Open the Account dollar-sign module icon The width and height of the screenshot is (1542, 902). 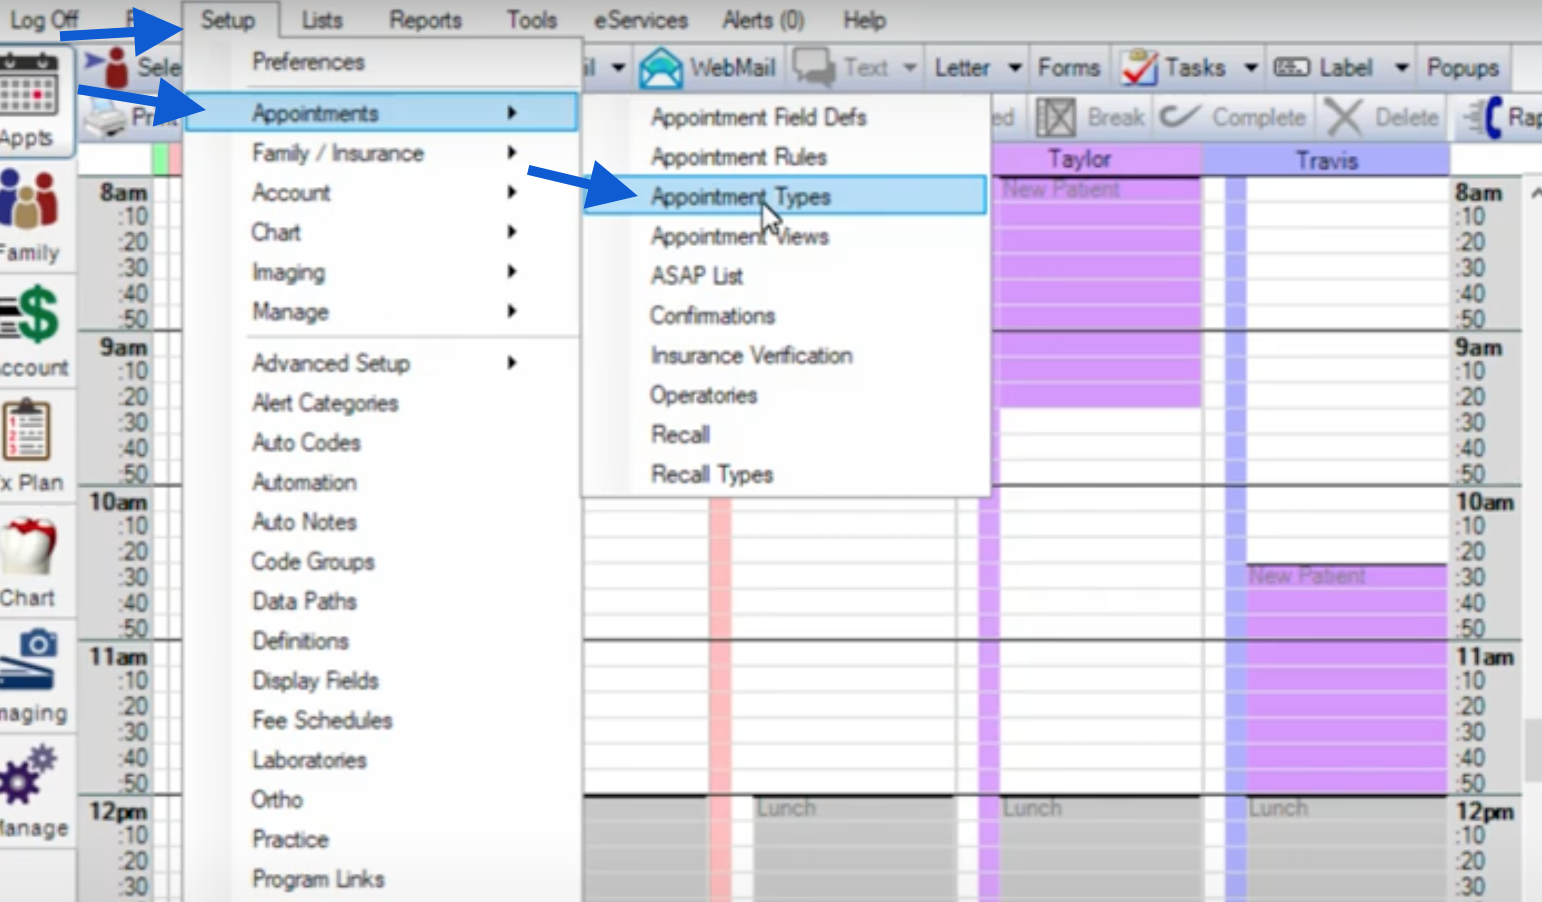[33, 315]
